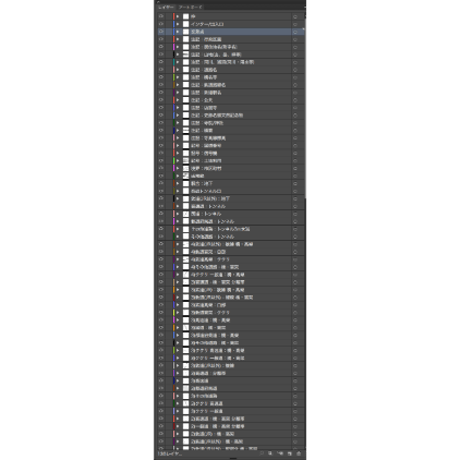Click target circle of 3 ククリ 一般道：橋・高架 layer
Image resolution: width=460 pixels, height=460 pixels.
tap(295, 358)
